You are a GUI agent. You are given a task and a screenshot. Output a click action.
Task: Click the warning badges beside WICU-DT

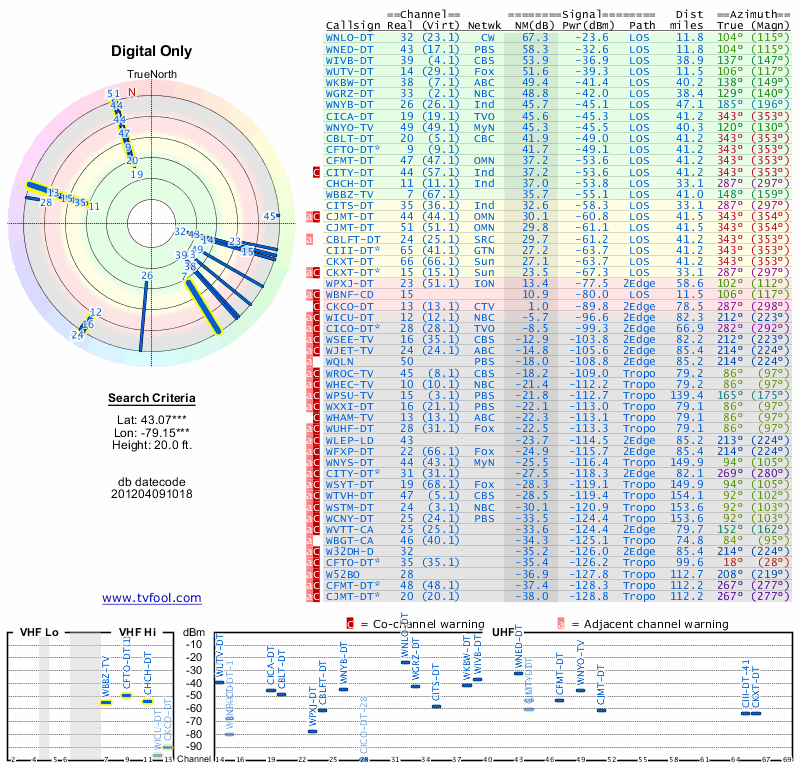click(313, 317)
